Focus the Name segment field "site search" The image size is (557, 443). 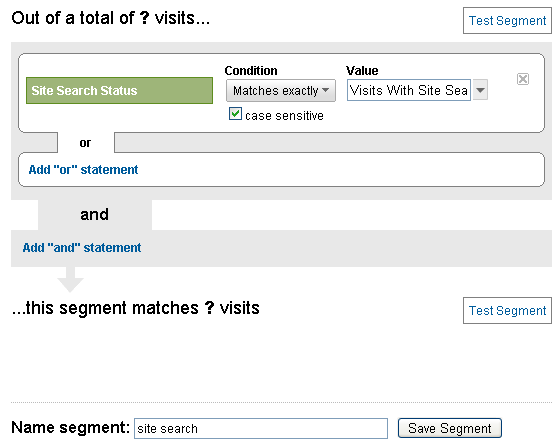[x=261, y=428]
